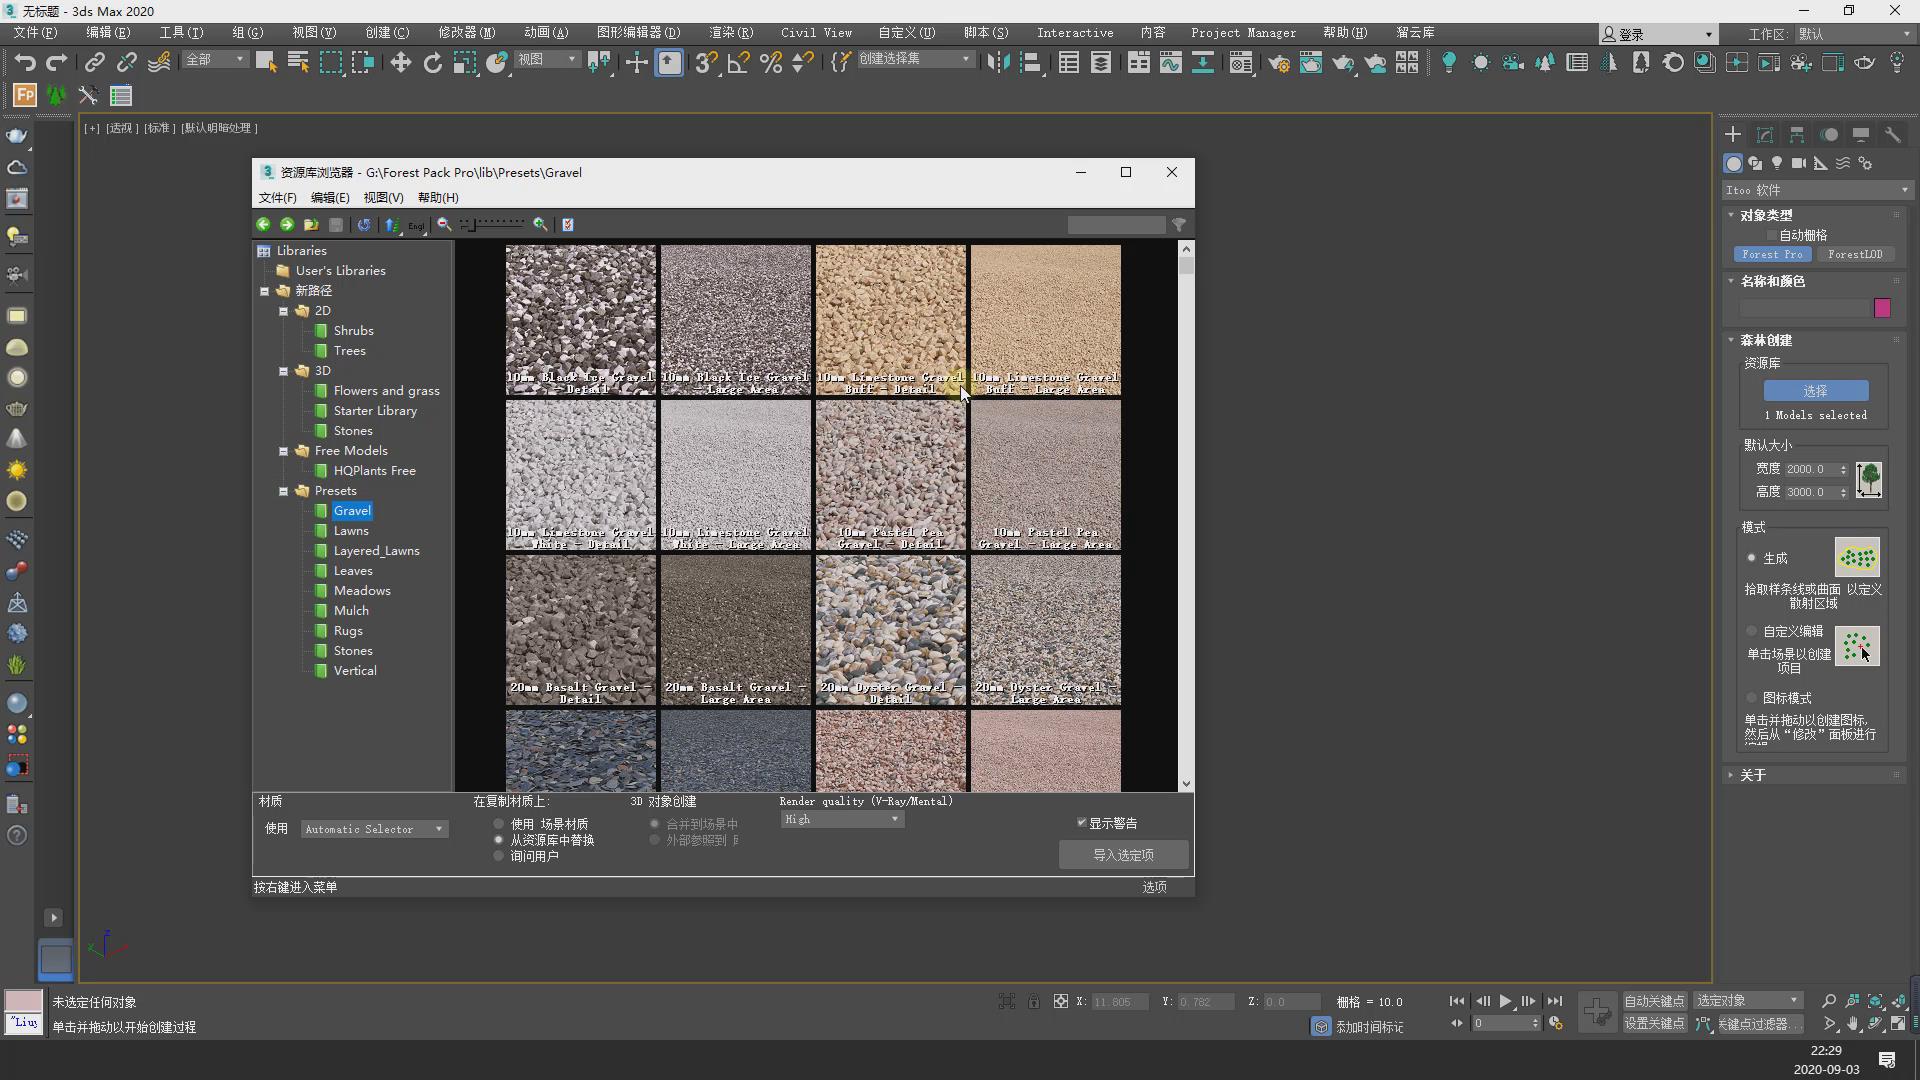The width and height of the screenshot is (1920, 1080).
Task: Click the filter funnel icon in library browser
Action: [x=1179, y=225]
